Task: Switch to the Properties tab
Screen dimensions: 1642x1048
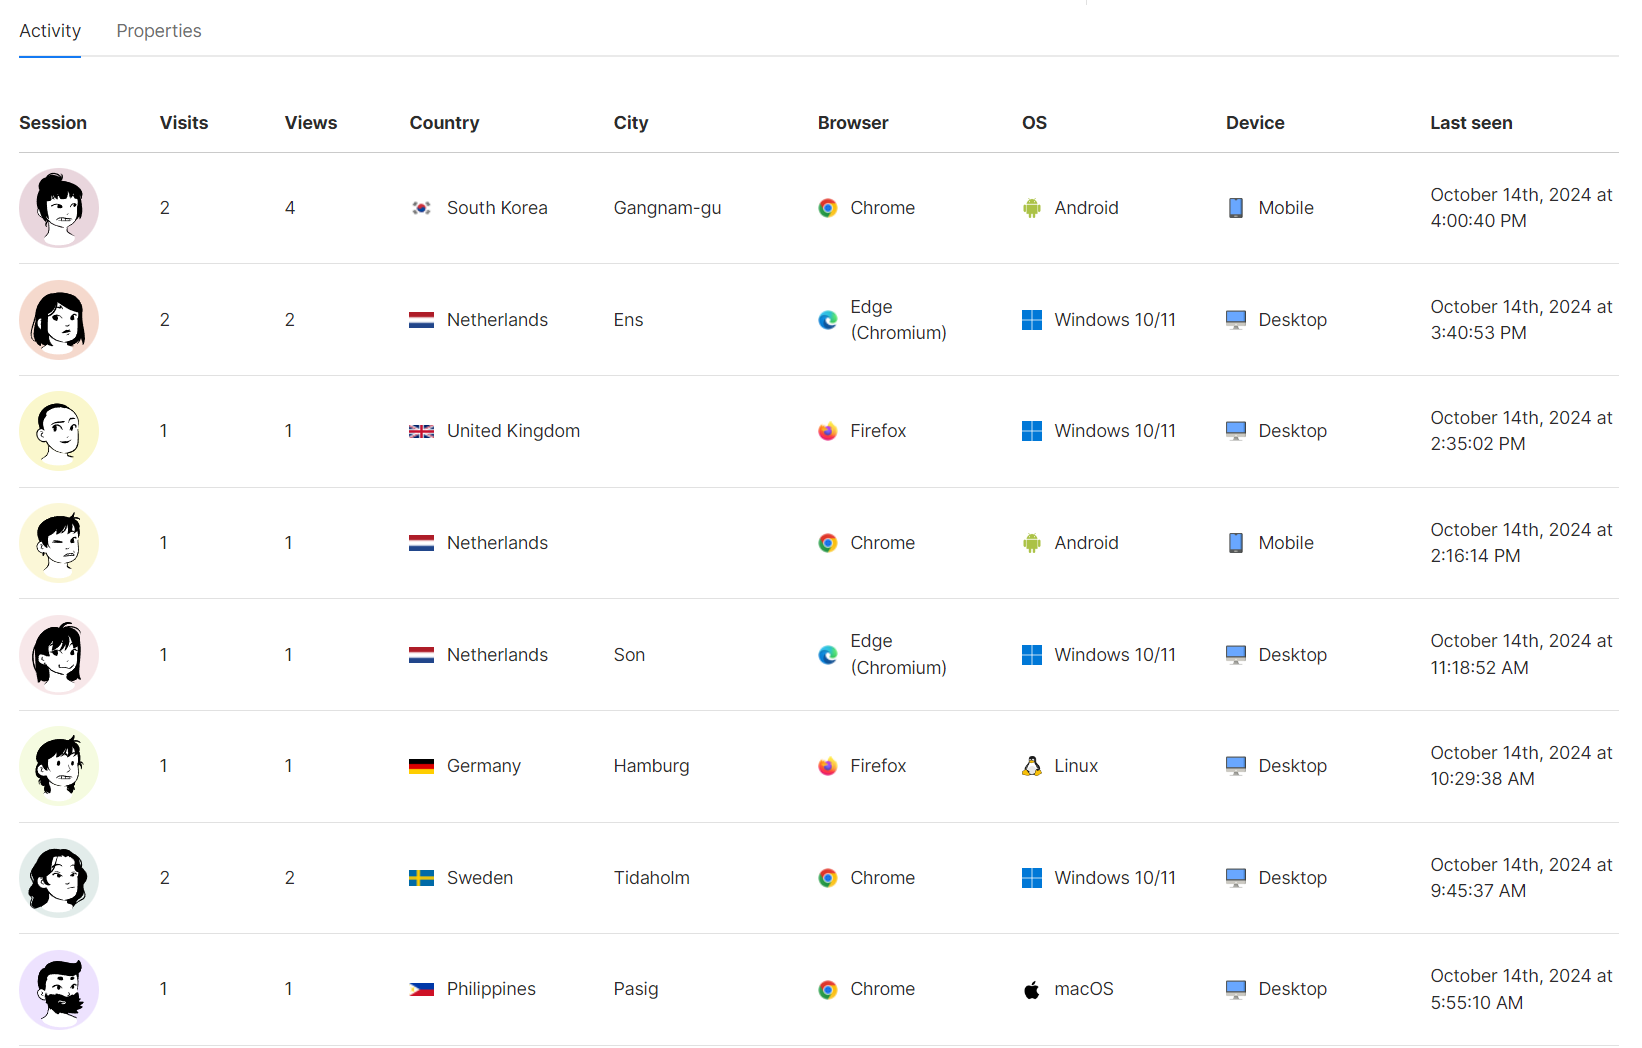Action: point(158,31)
